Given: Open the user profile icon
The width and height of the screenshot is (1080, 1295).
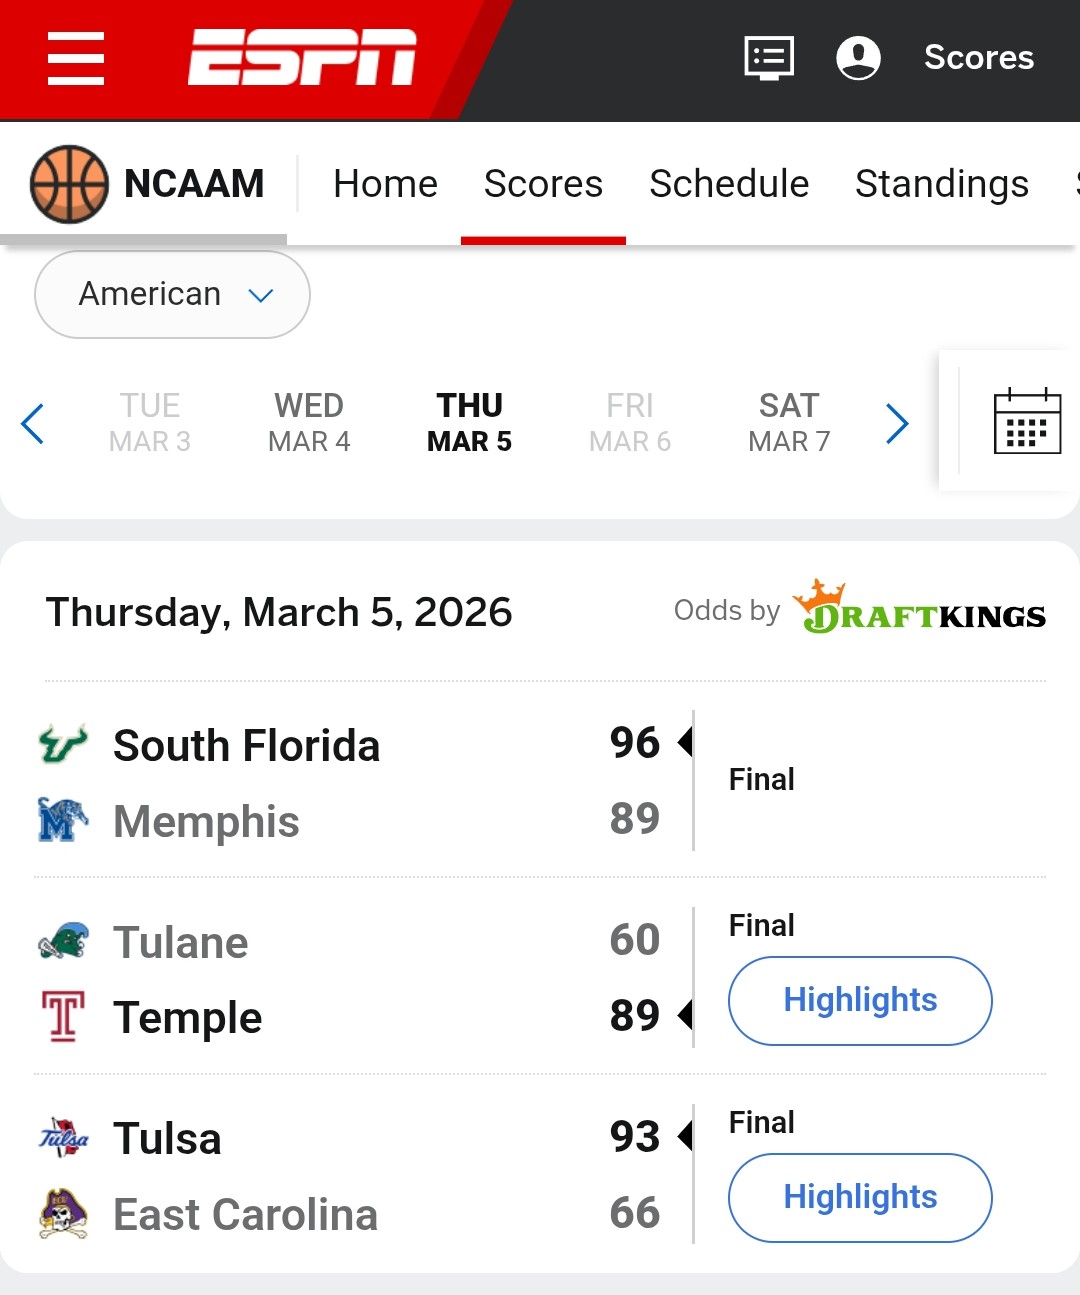Looking at the screenshot, I should click(858, 58).
